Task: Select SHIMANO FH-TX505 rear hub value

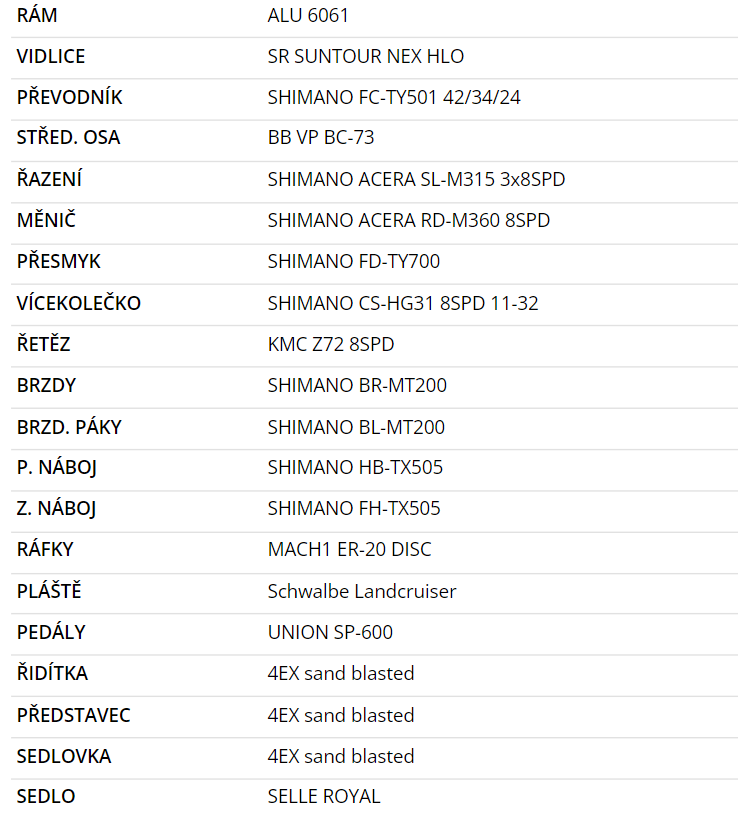Action: 354,509
